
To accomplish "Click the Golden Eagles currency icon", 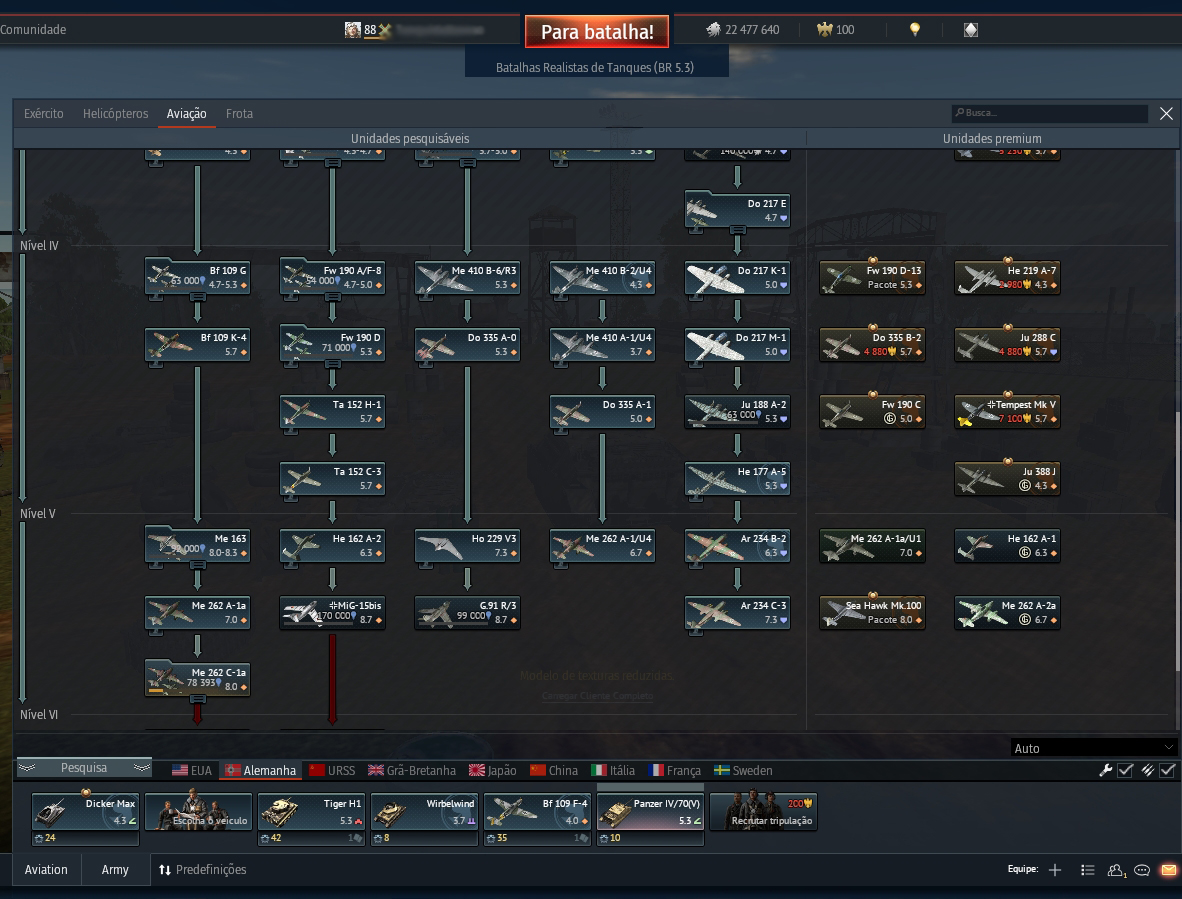I will [x=824, y=30].
